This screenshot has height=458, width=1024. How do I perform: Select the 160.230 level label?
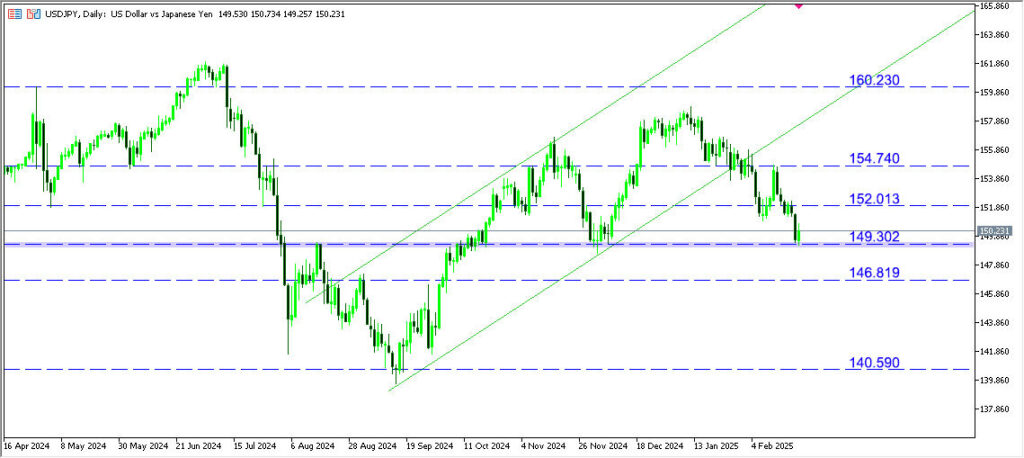point(876,79)
